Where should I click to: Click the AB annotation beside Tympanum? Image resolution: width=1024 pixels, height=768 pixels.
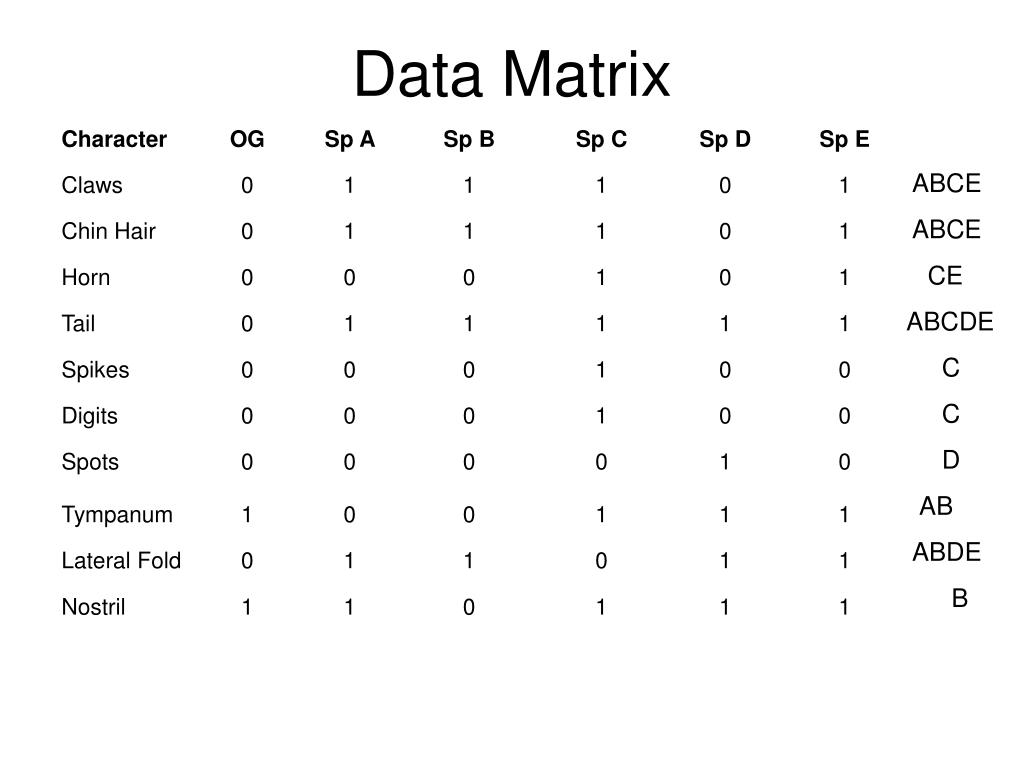[936, 506]
